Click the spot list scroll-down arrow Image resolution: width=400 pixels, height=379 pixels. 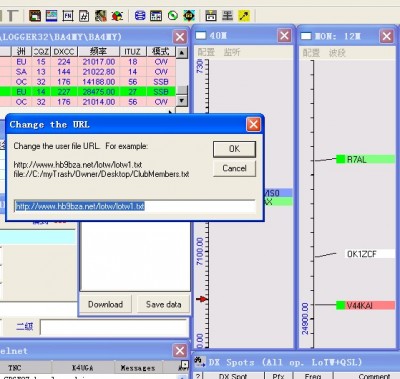point(181,101)
